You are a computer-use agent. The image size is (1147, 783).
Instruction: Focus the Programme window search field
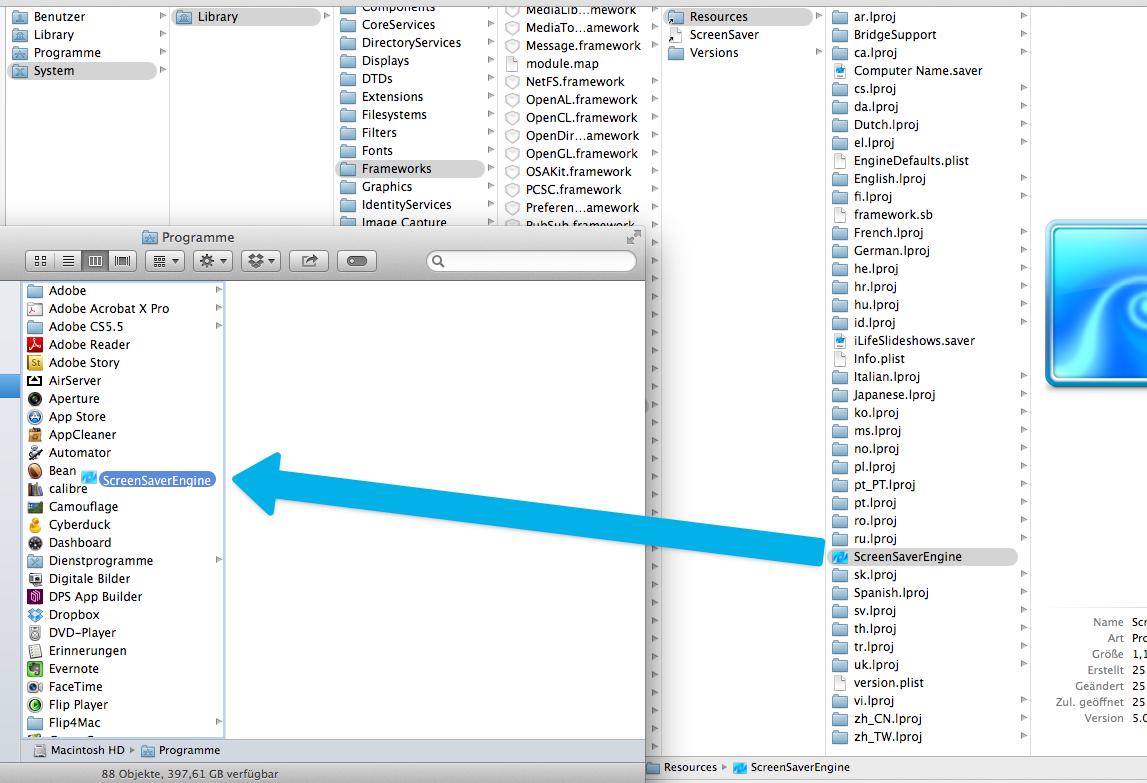(531, 261)
